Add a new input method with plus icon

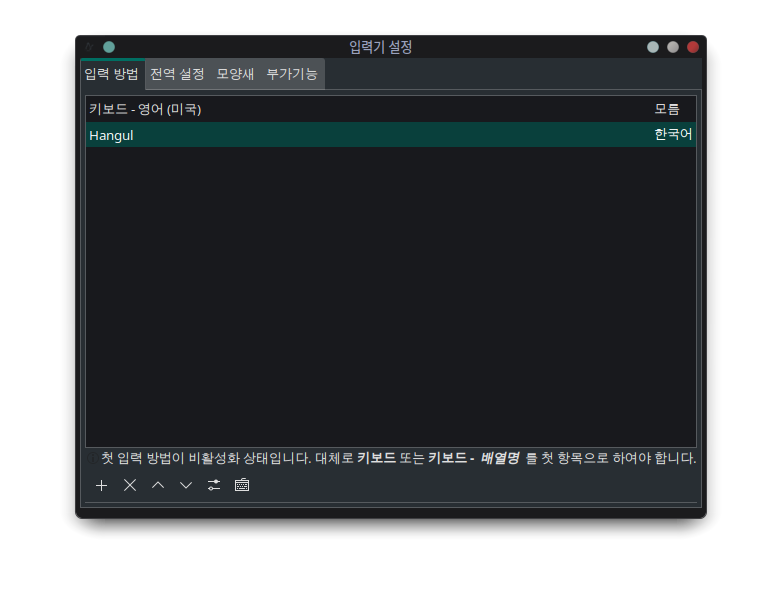[101, 485]
